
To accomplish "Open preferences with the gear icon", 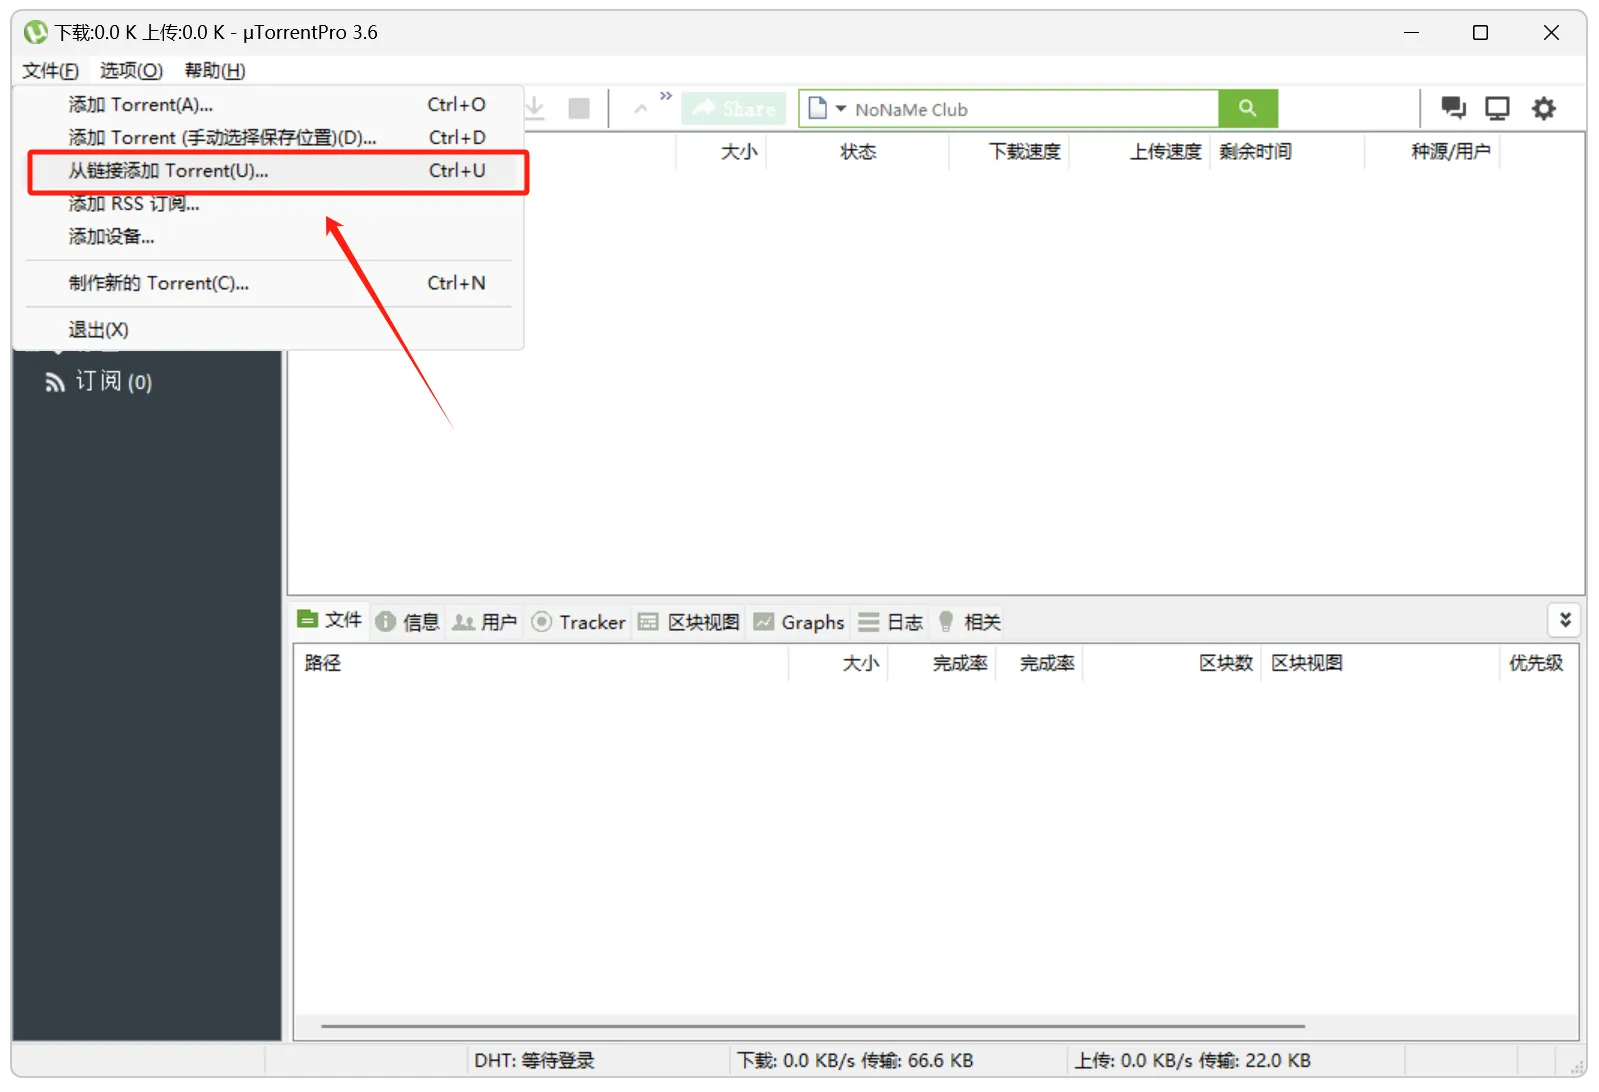I will (1543, 108).
